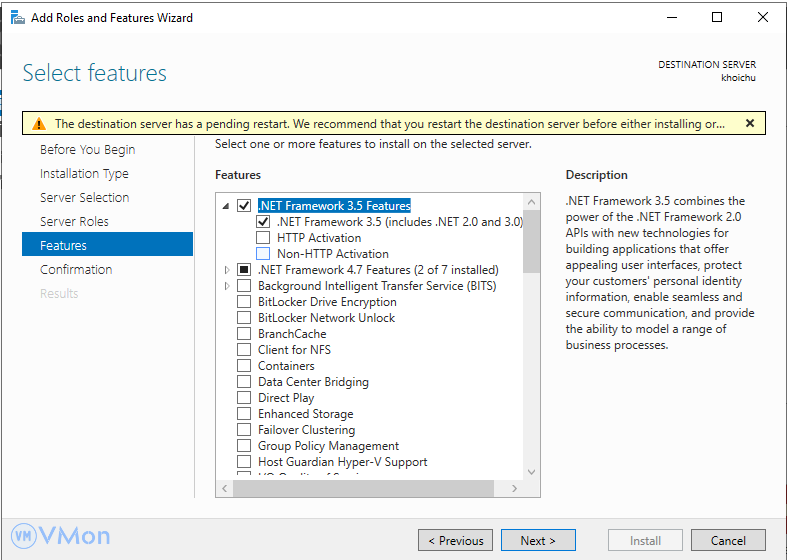Select the HTTP Activation label

click(x=319, y=237)
